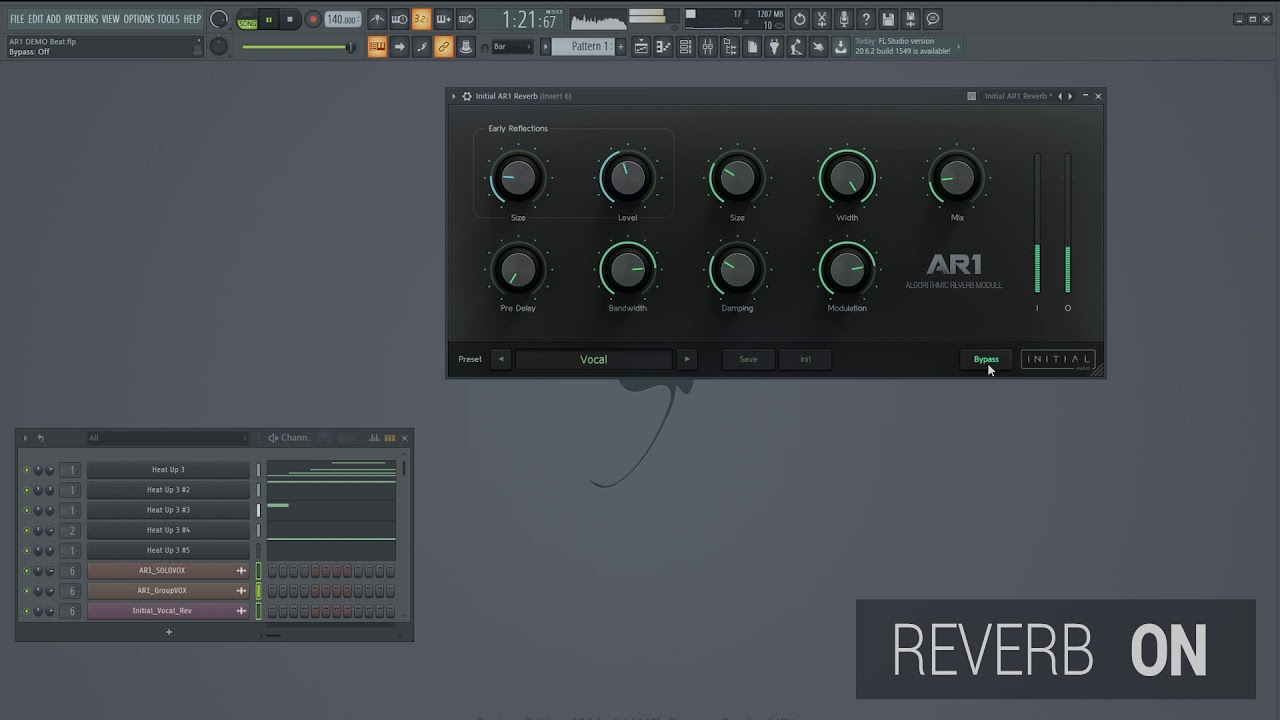The height and width of the screenshot is (720, 1280).
Task: Expand the pattern list arrow left of Pattern 1
Action: point(546,46)
